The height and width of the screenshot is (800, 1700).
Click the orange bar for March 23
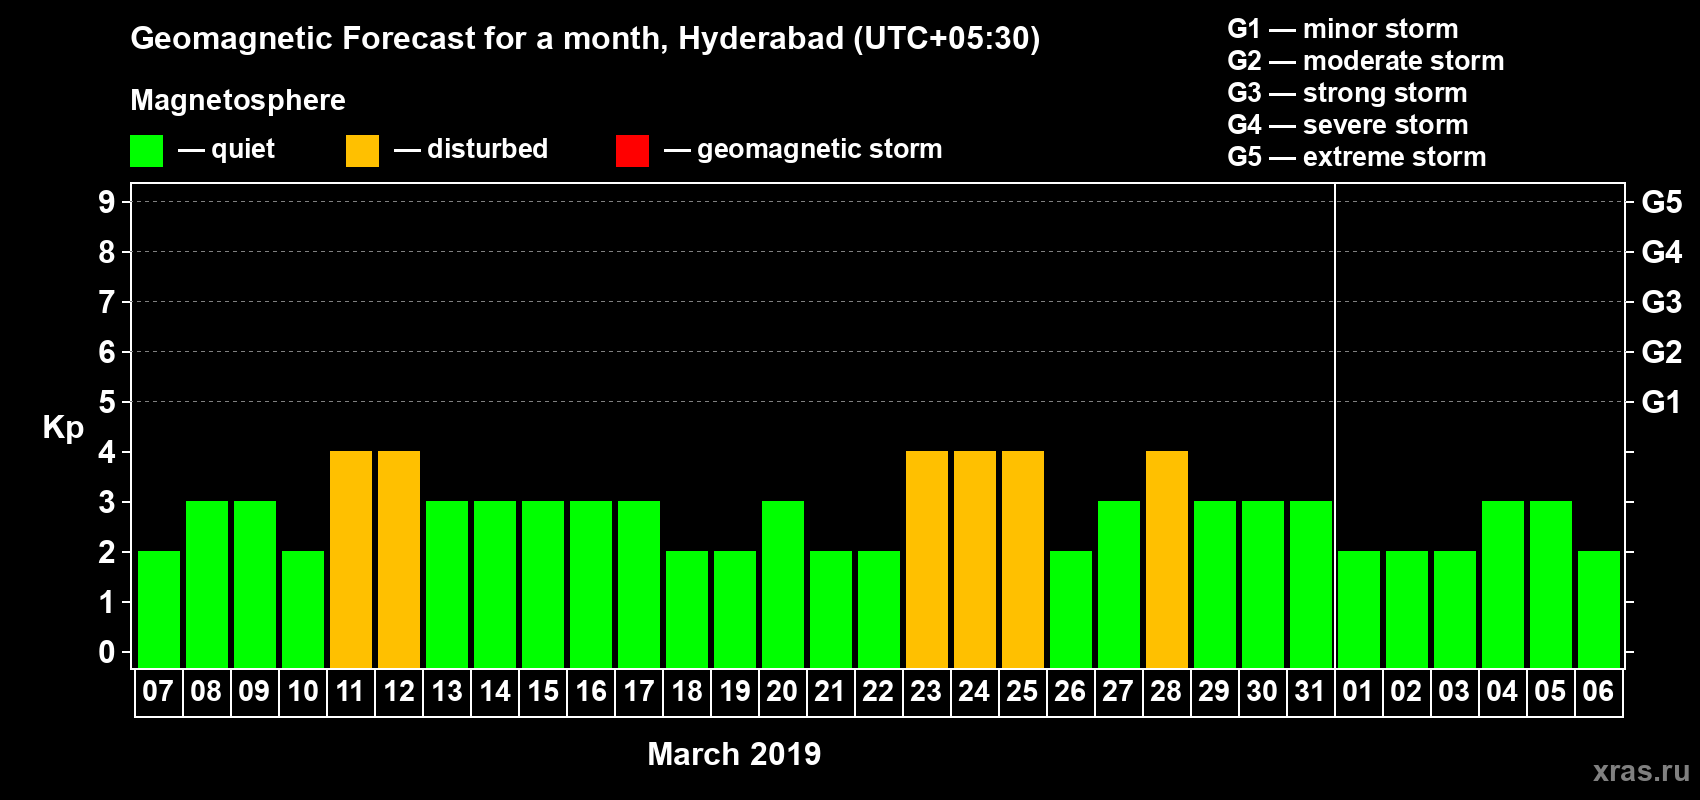point(927,560)
